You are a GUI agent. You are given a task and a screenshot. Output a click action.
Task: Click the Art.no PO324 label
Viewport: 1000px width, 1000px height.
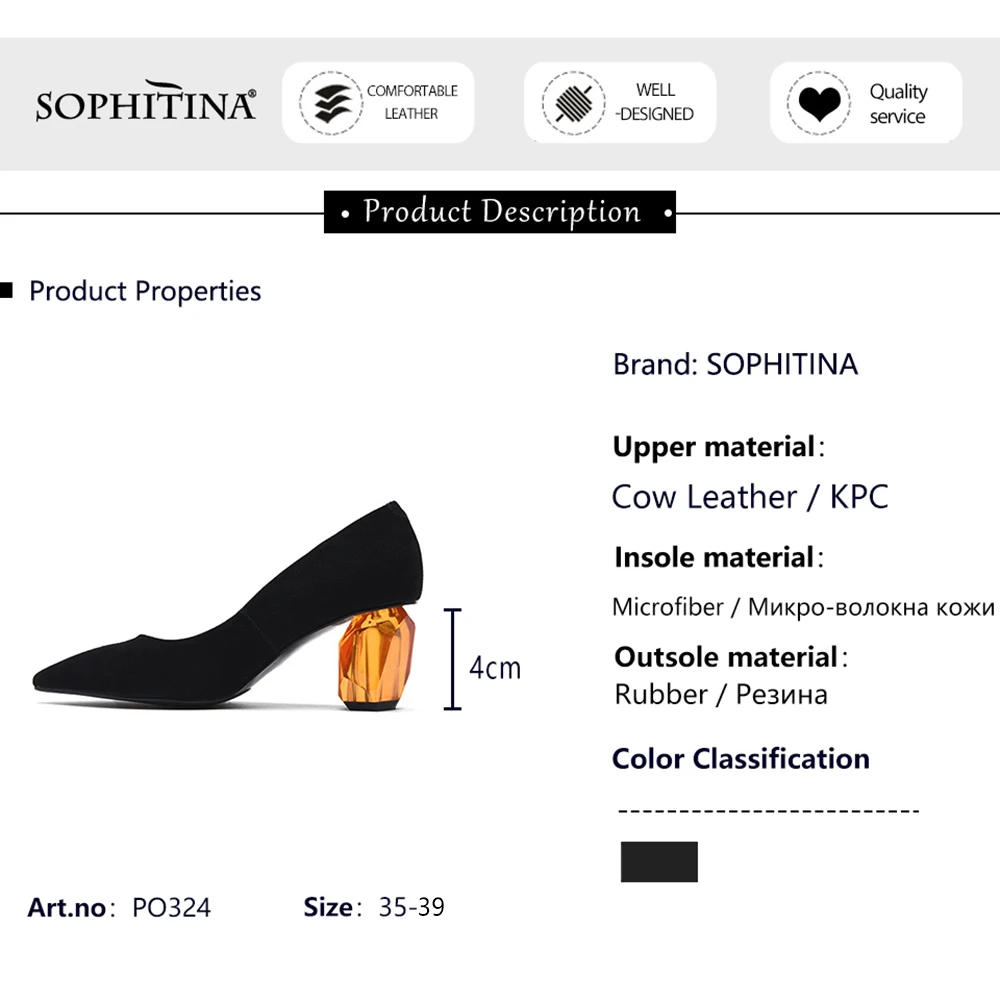pos(119,908)
